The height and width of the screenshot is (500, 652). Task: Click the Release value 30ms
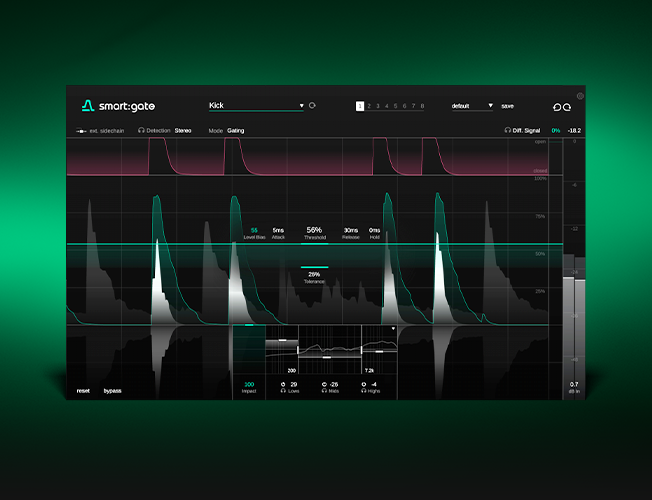pos(351,230)
